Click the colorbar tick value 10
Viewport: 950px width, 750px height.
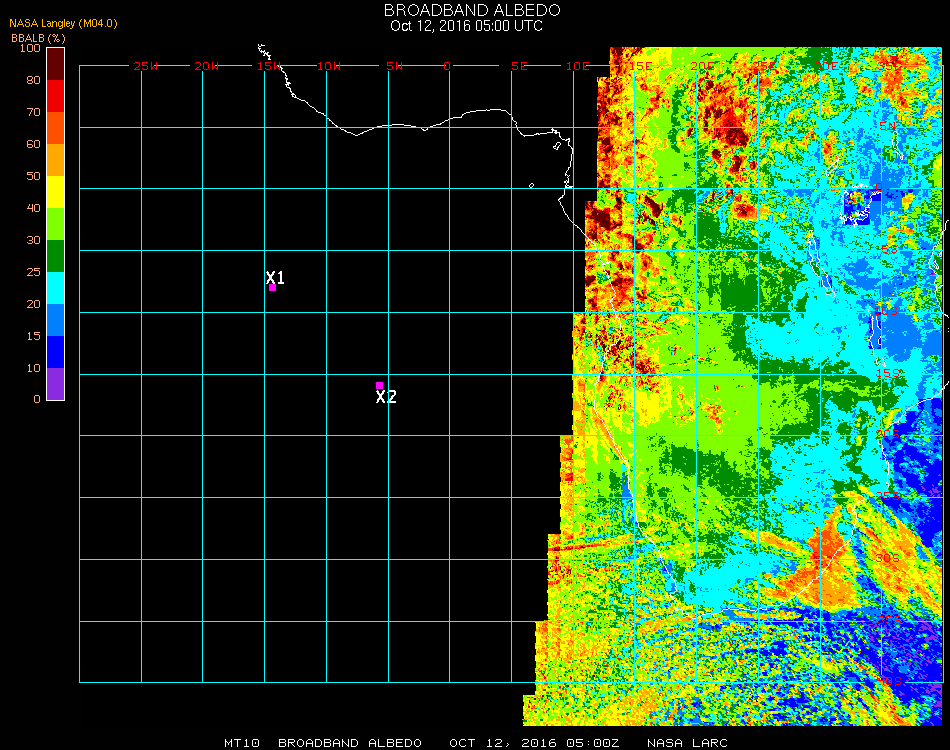34,369
